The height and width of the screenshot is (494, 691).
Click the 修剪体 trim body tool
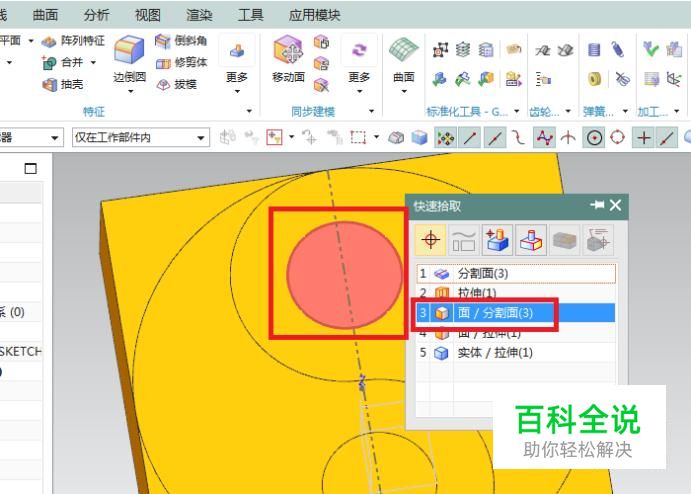[x=181, y=63]
